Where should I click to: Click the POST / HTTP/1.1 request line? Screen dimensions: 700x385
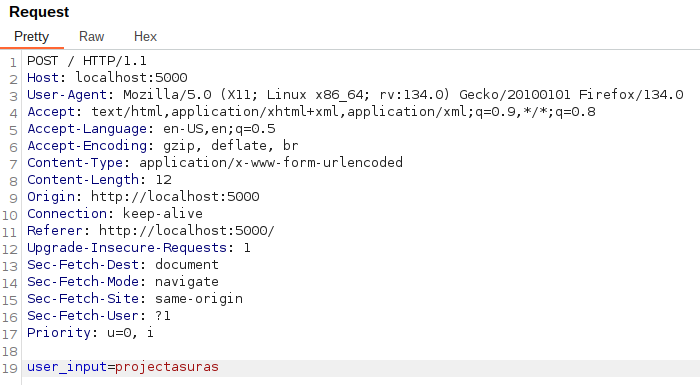click(87, 61)
